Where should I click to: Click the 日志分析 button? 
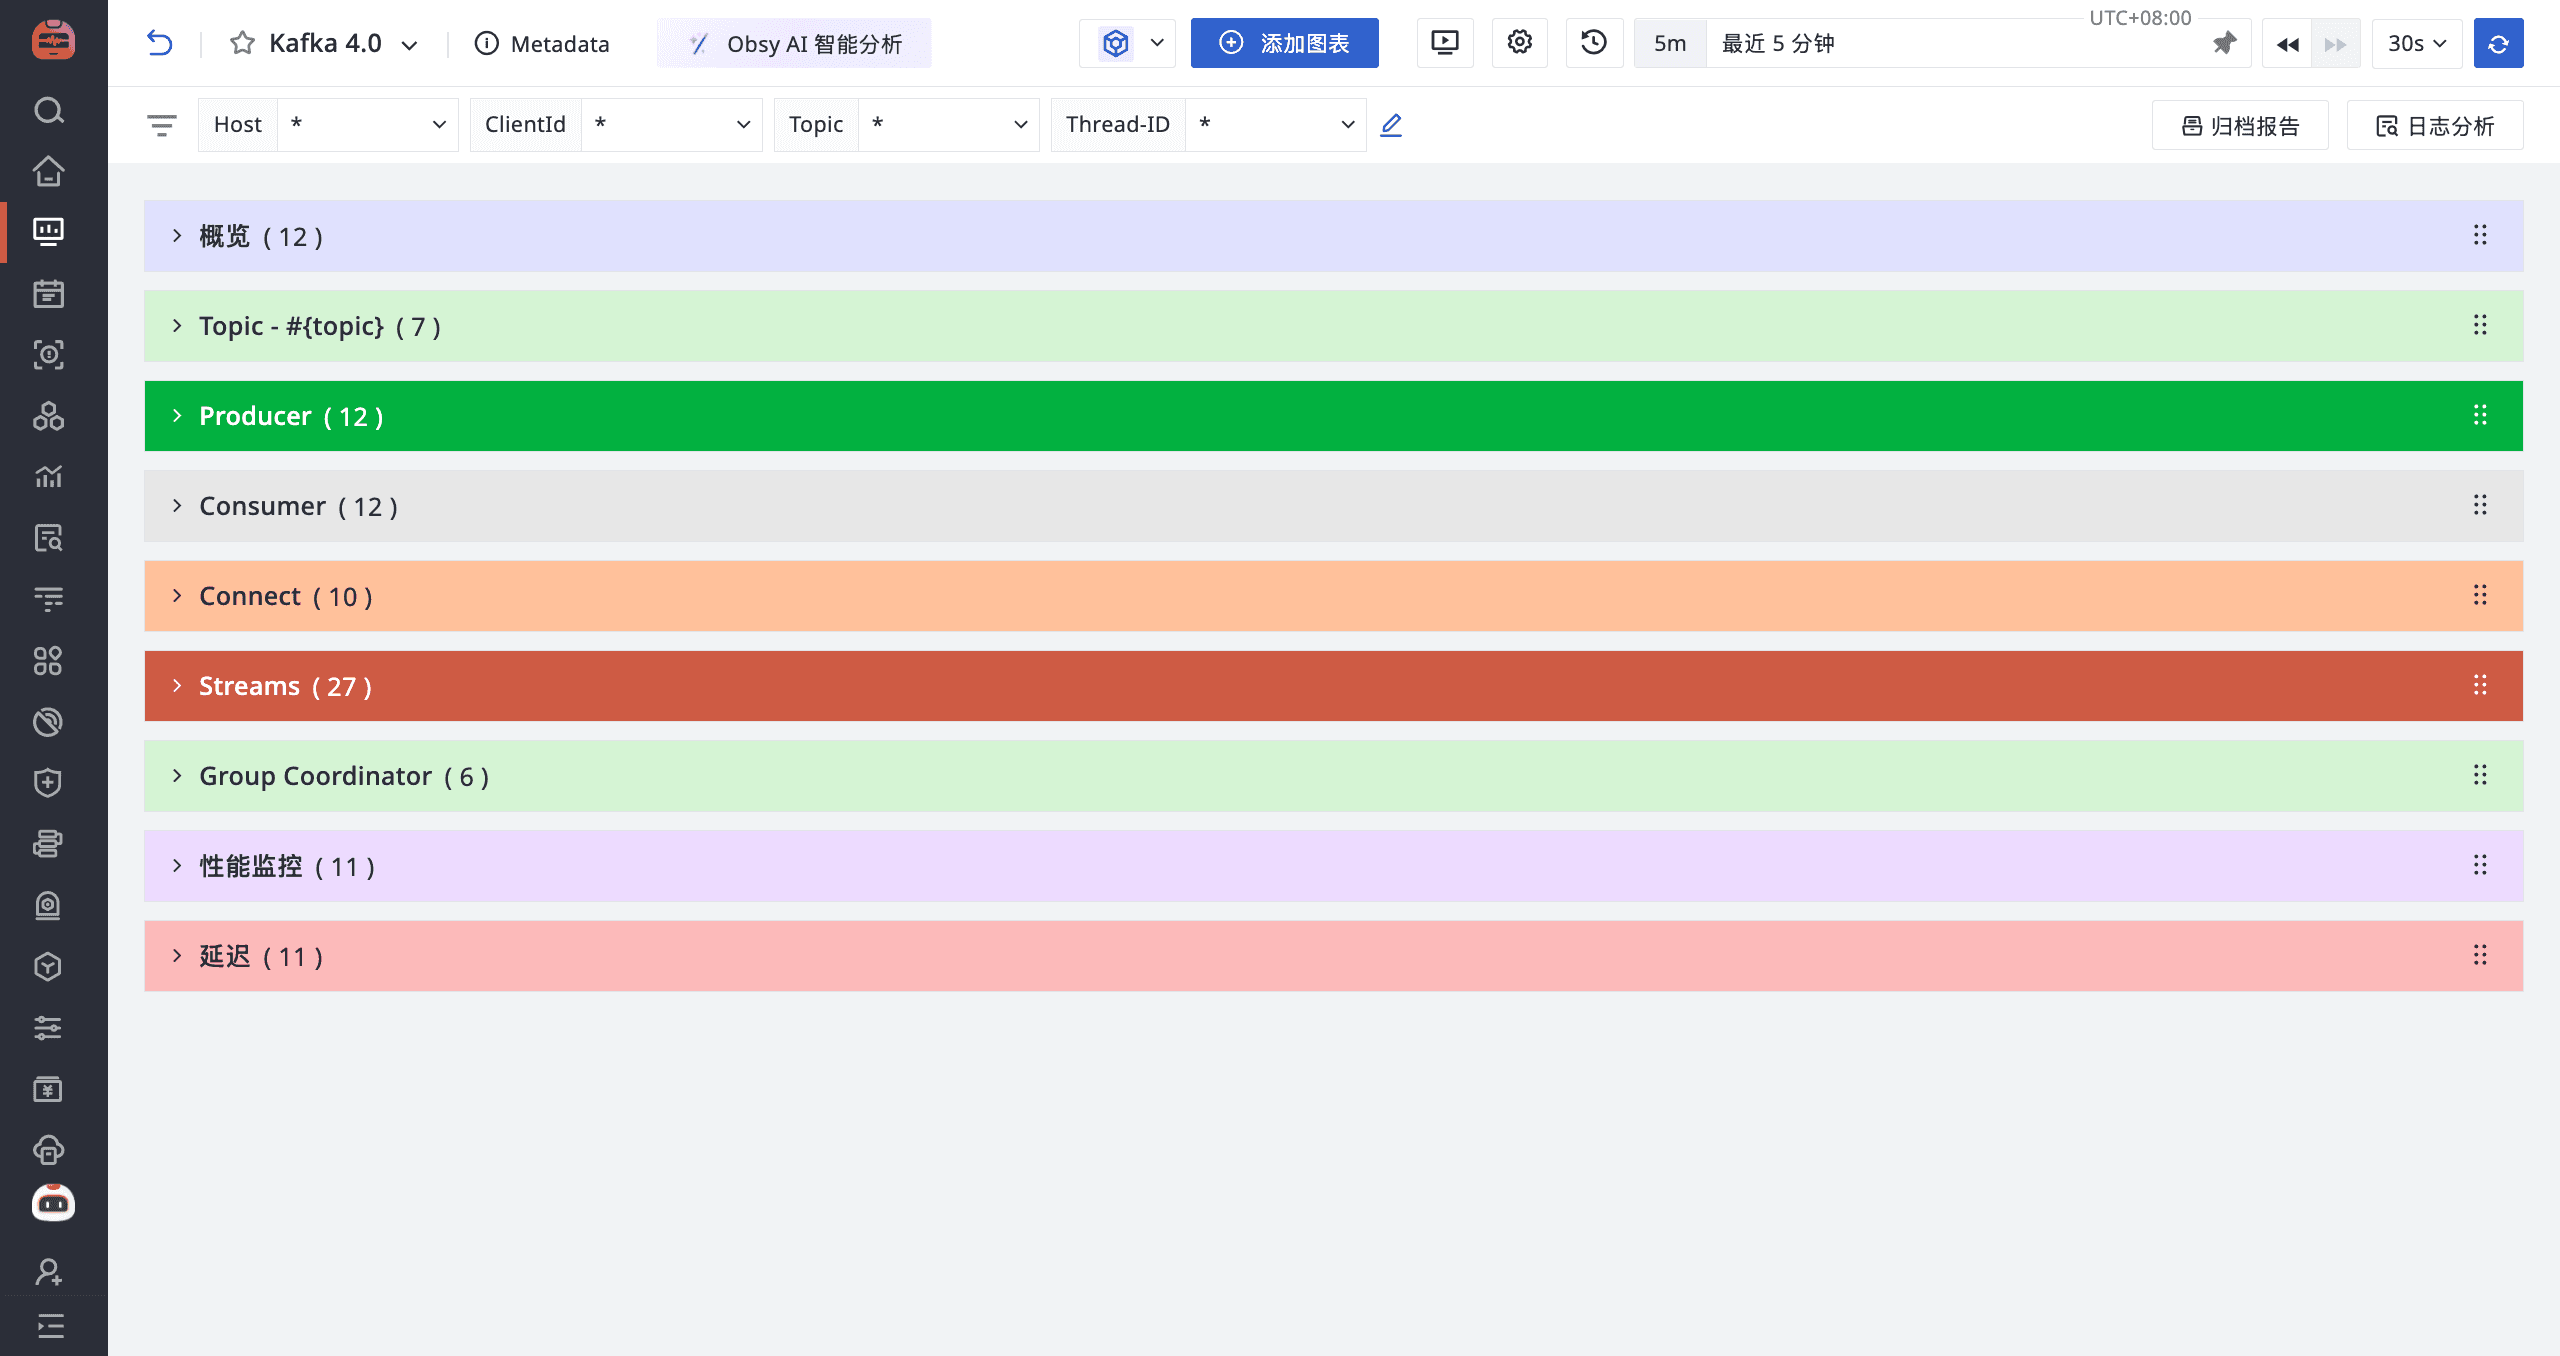2434,125
